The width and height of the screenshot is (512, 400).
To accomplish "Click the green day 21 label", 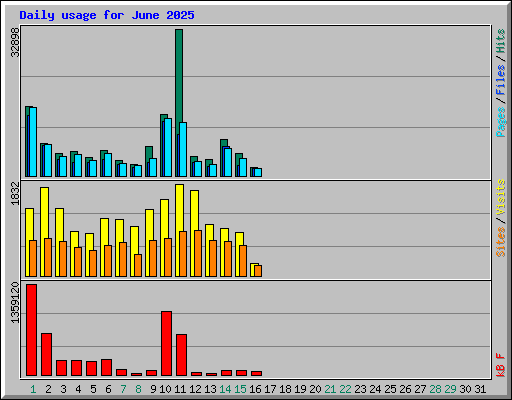I will pos(330,389).
